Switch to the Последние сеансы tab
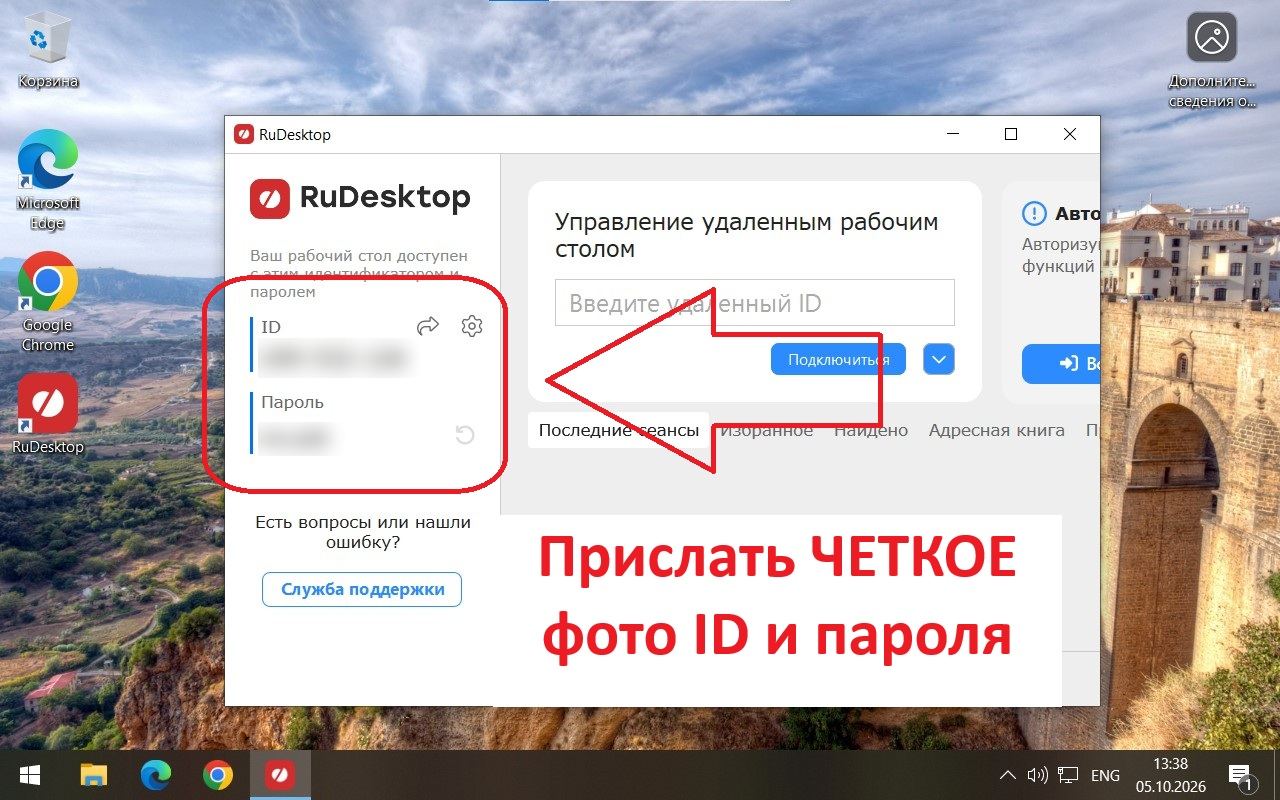Screen dimensions: 1280x800 point(619,430)
